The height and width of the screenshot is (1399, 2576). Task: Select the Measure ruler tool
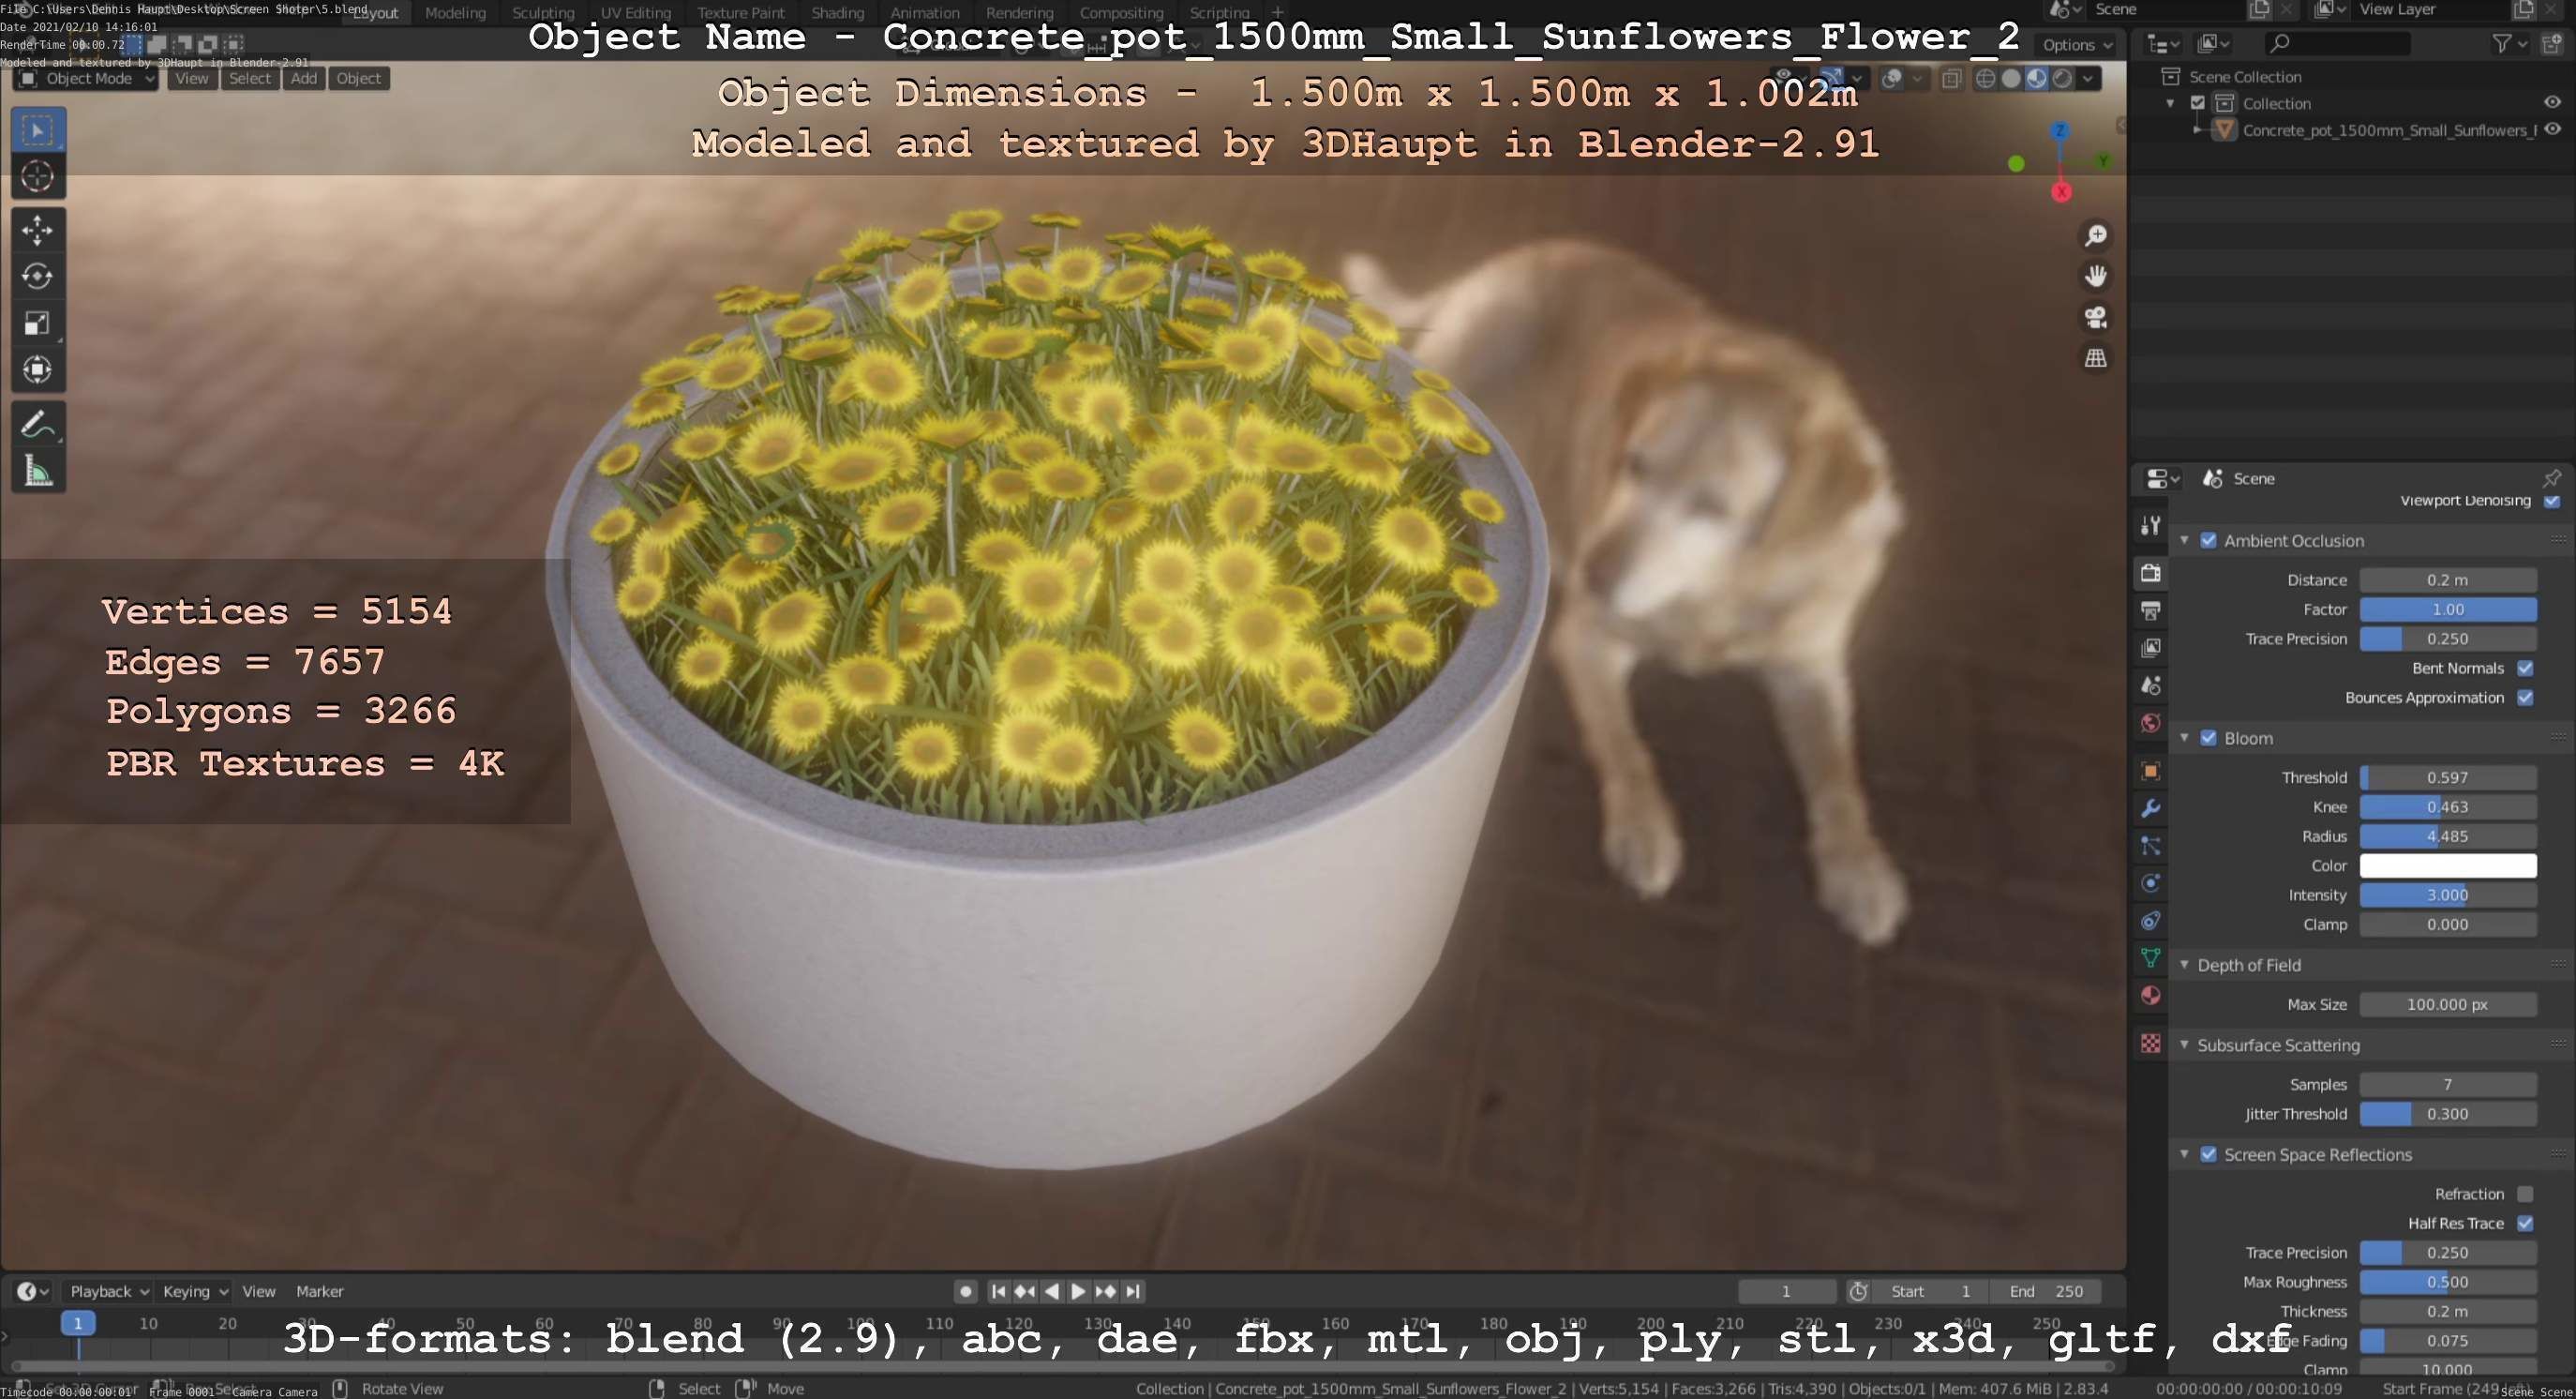38,471
